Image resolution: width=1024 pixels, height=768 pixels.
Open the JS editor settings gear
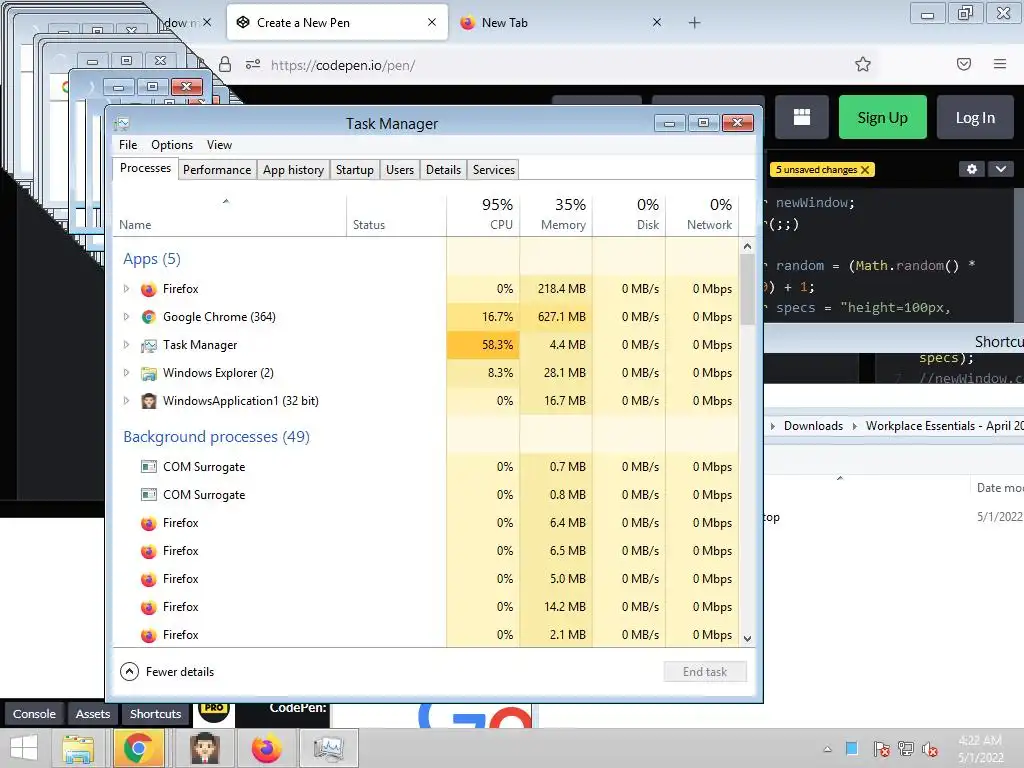pos(972,169)
